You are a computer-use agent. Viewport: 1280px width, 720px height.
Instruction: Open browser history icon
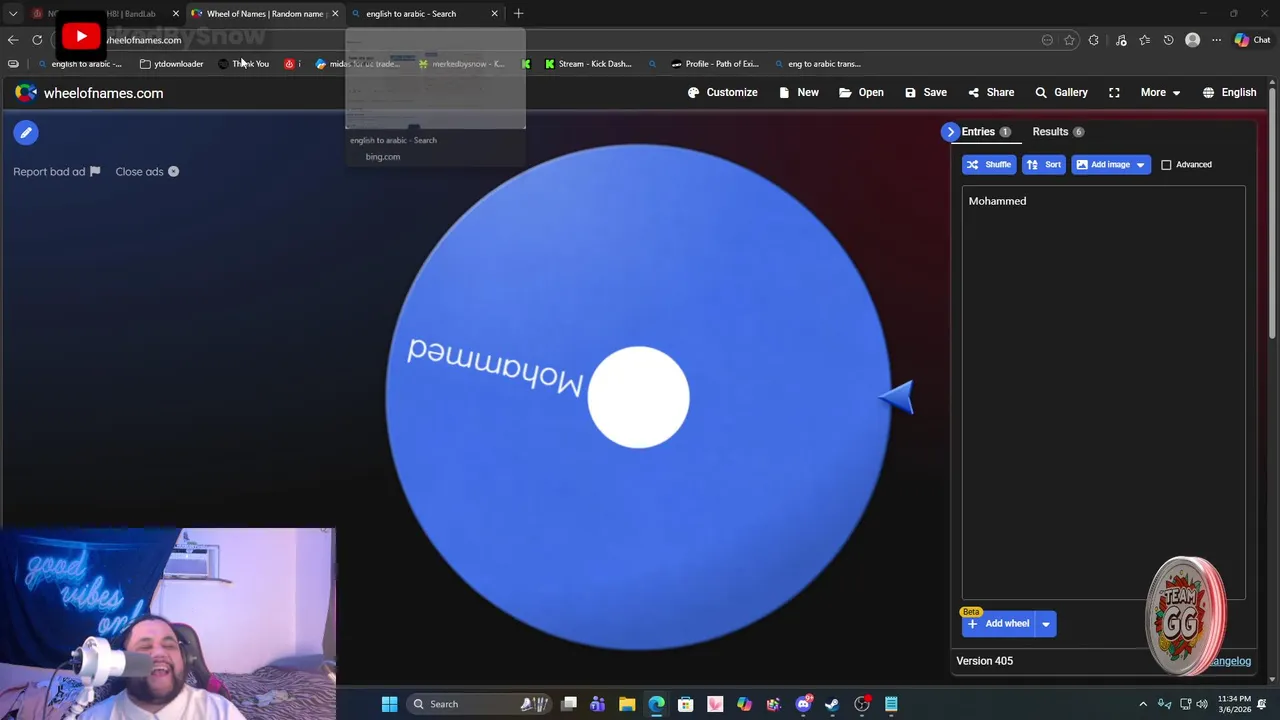[x=1168, y=40]
